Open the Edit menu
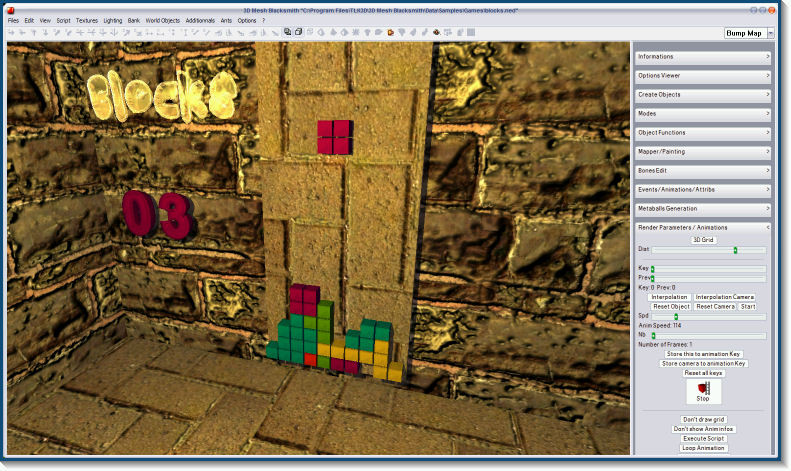The image size is (791, 471). [29, 21]
